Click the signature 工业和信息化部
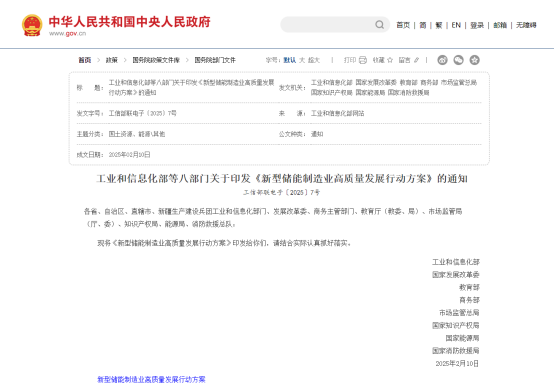Screen dimensions: 554x387 tap(456, 262)
